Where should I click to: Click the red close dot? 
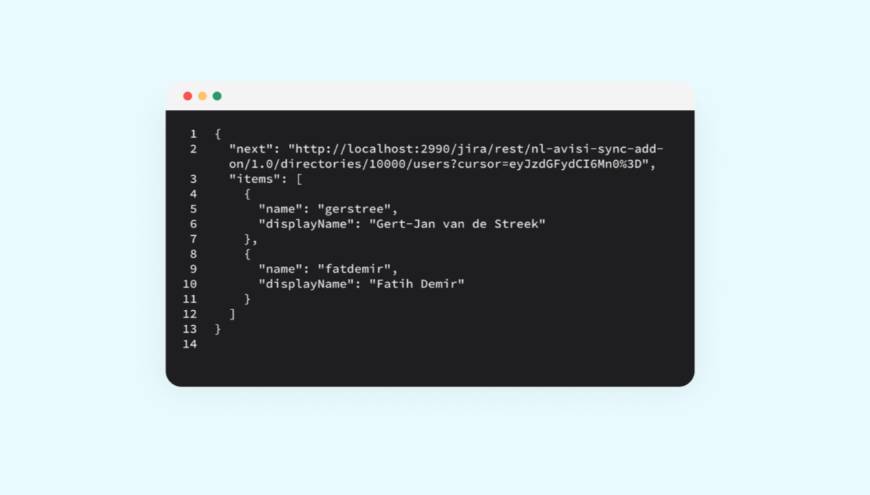point(188,96)
